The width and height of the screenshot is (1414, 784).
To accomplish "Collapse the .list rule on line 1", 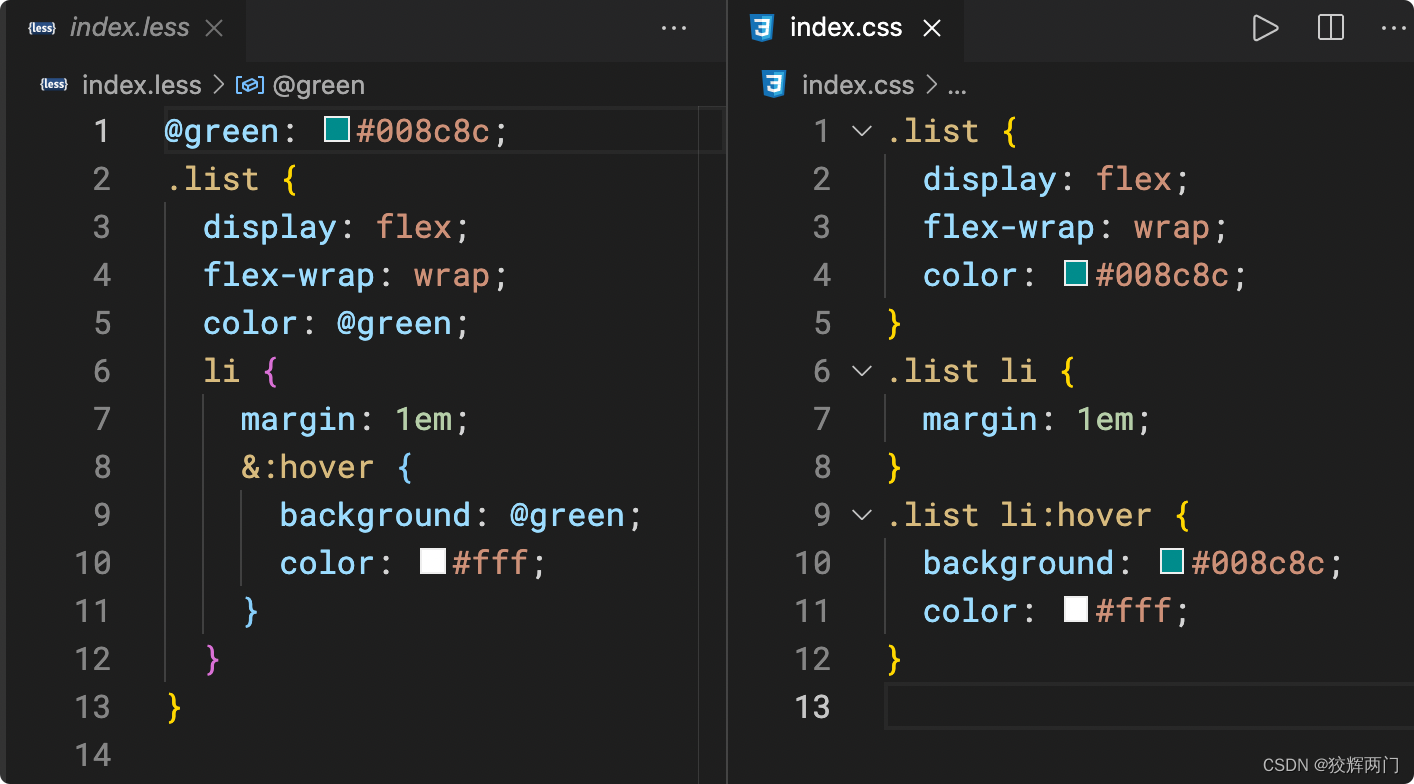I will tap(861, 130).
